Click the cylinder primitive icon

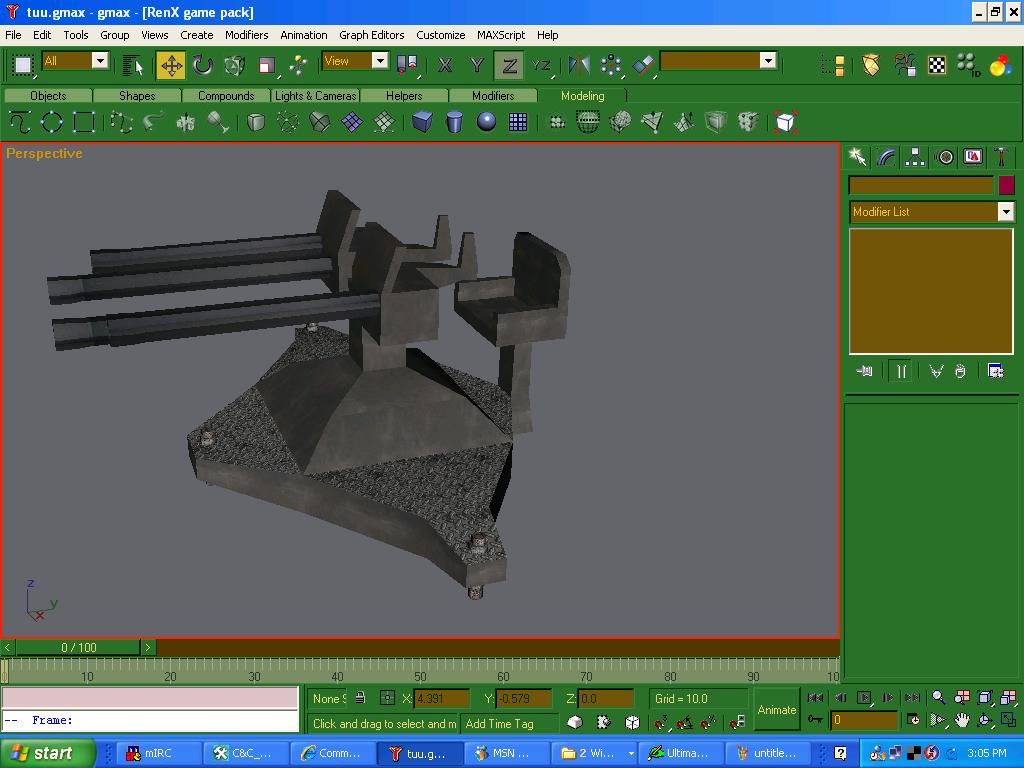pyautogui.click(x=454, y=122)
